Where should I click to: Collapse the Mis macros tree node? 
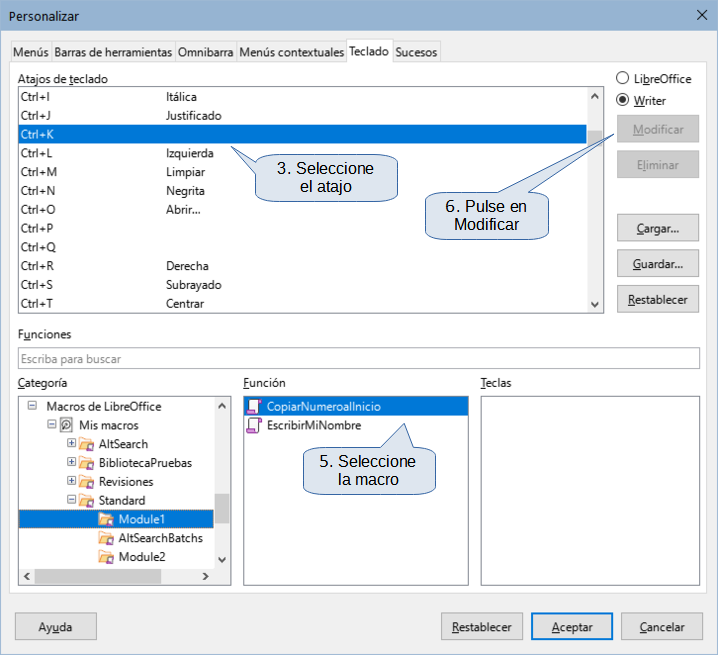click(x=52, y=424)
